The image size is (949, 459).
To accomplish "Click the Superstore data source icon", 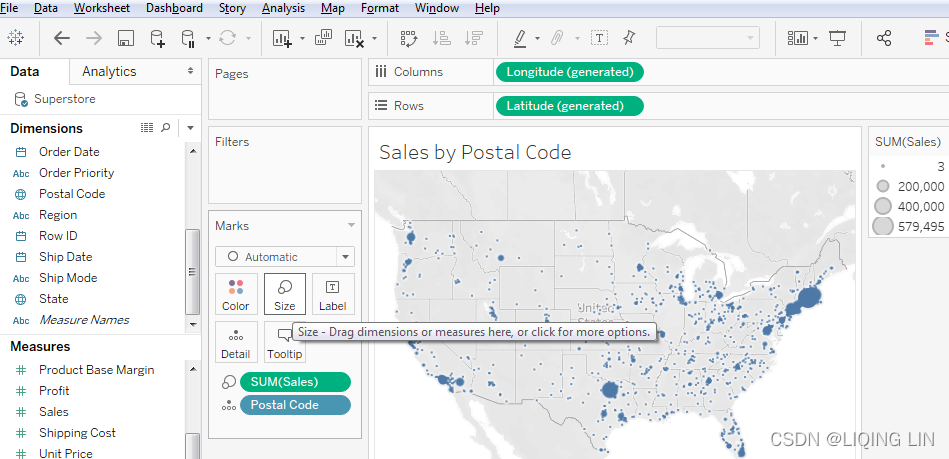I will tap(21, 99).
